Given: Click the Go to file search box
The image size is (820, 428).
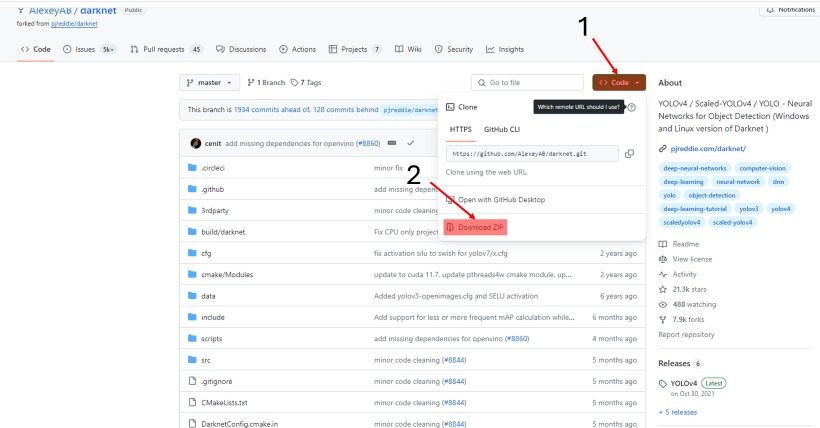Looking at the screenshot, I should pos(527,83).
